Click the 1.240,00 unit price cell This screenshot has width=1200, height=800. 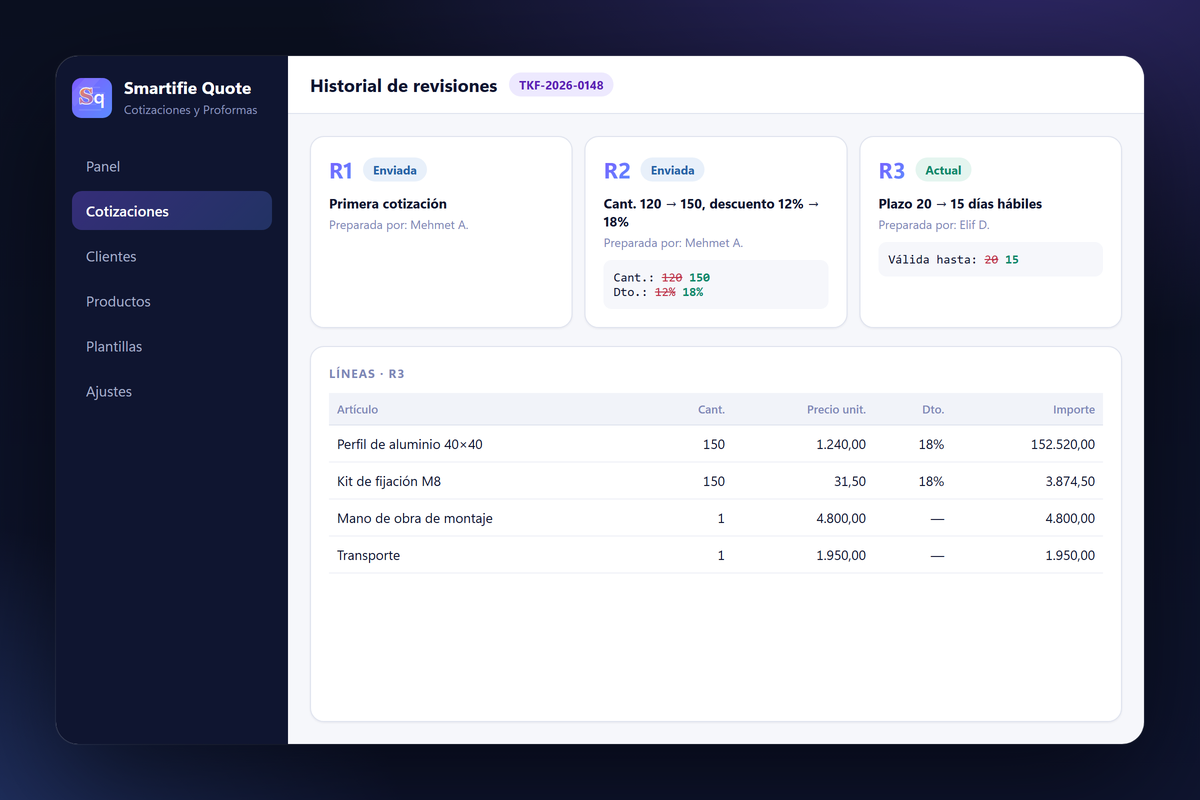[x=842, y=444]
